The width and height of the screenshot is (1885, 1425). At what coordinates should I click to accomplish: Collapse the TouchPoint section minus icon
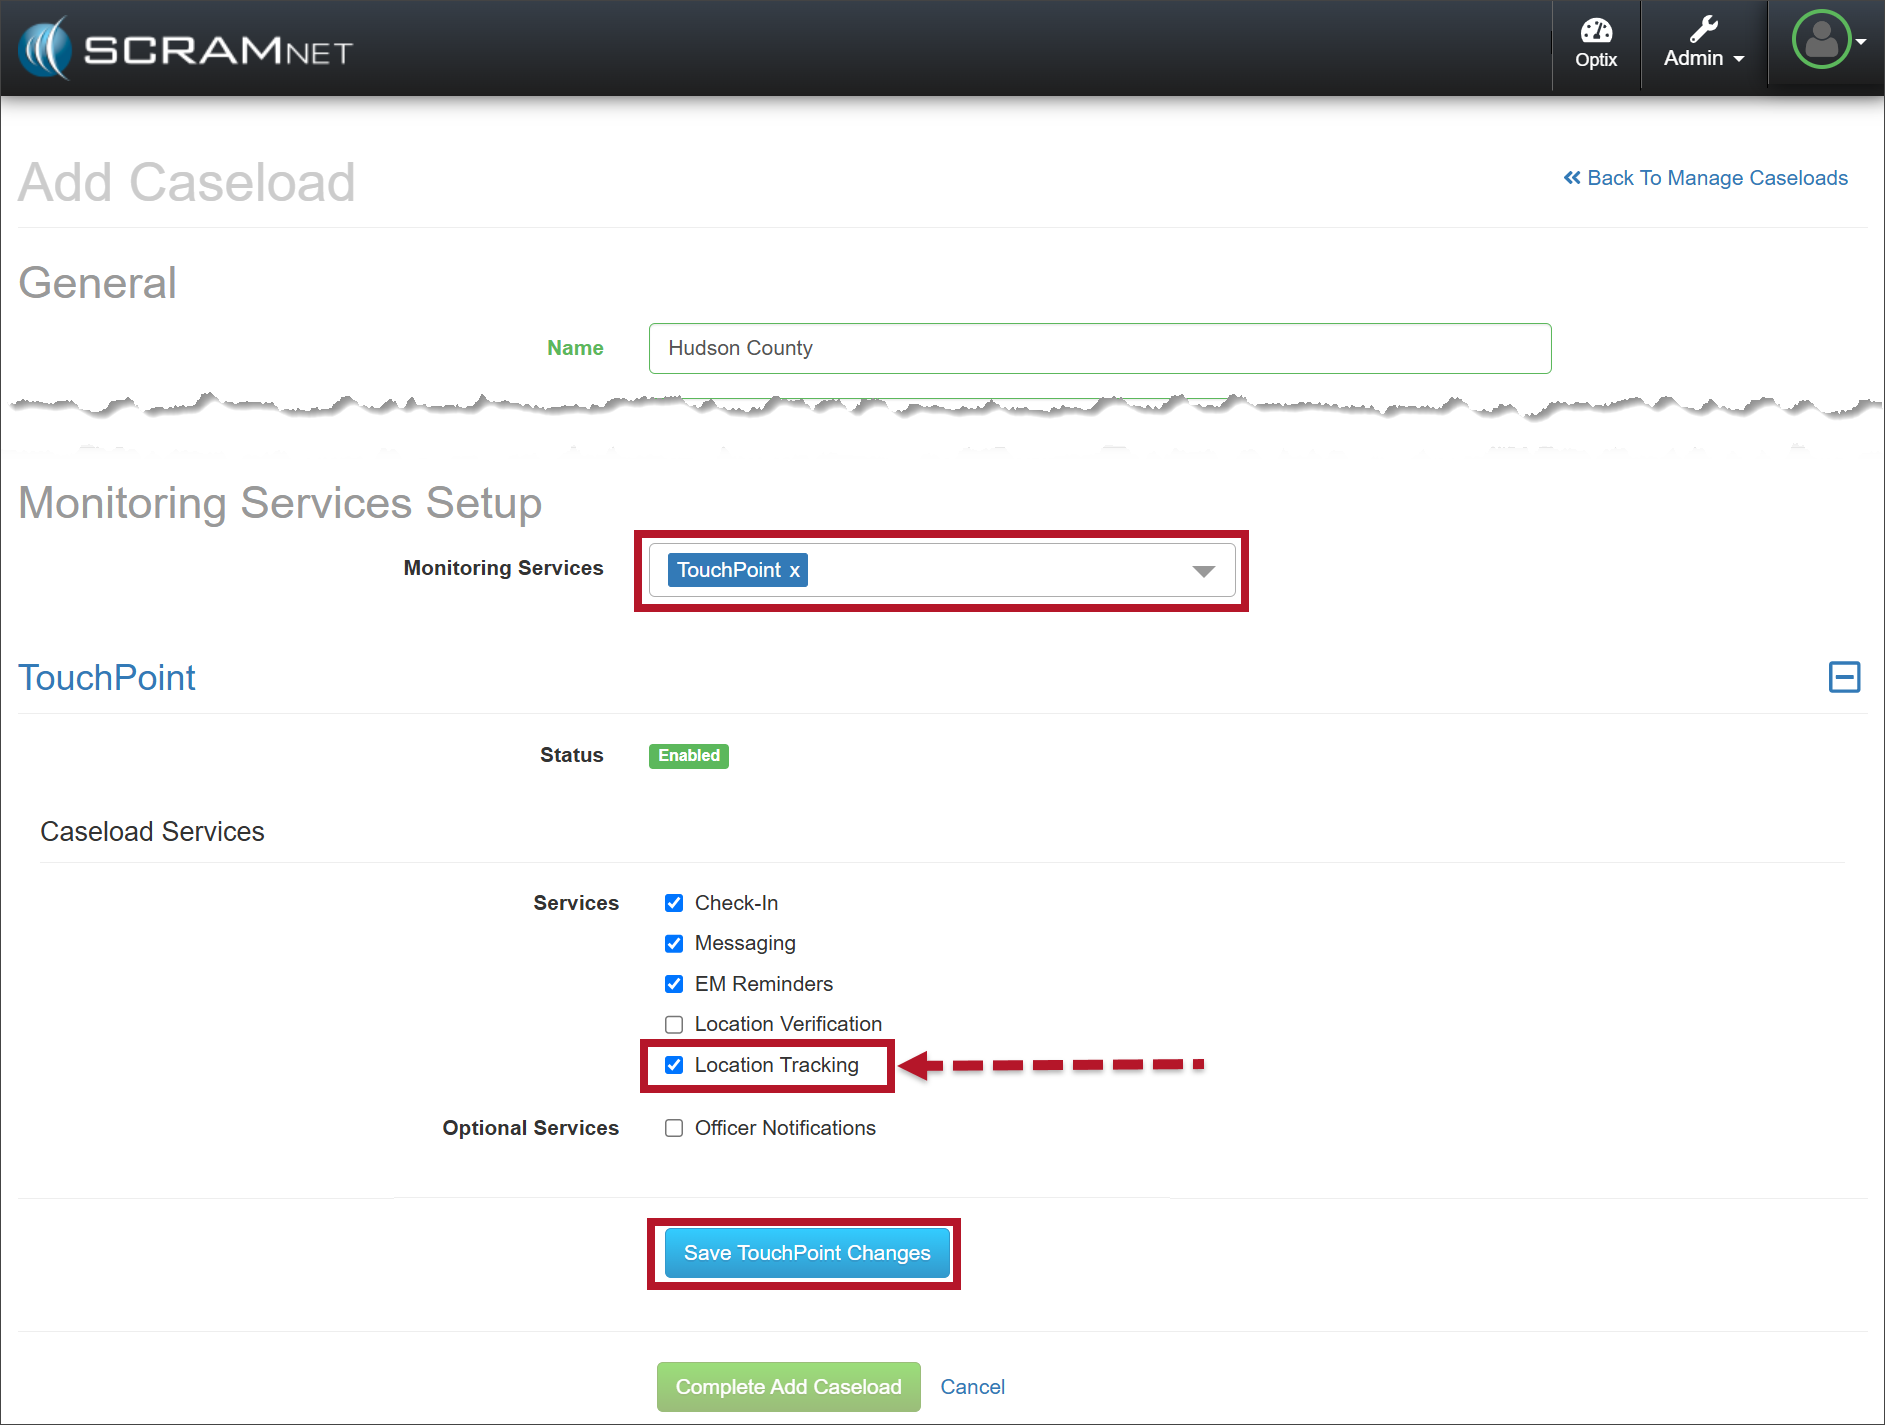click(x=1844, y=677)
